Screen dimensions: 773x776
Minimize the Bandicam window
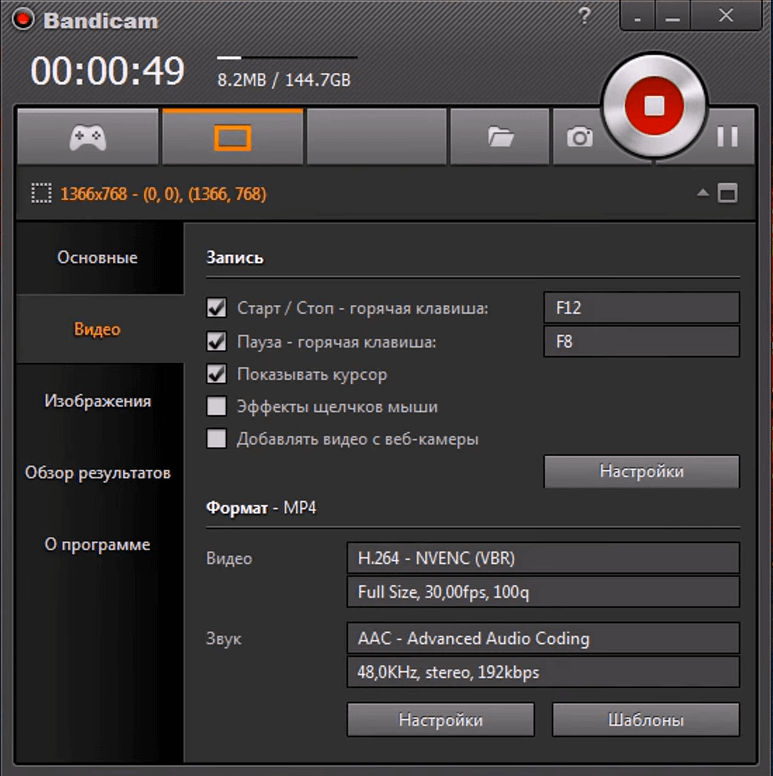click(673, 16)
